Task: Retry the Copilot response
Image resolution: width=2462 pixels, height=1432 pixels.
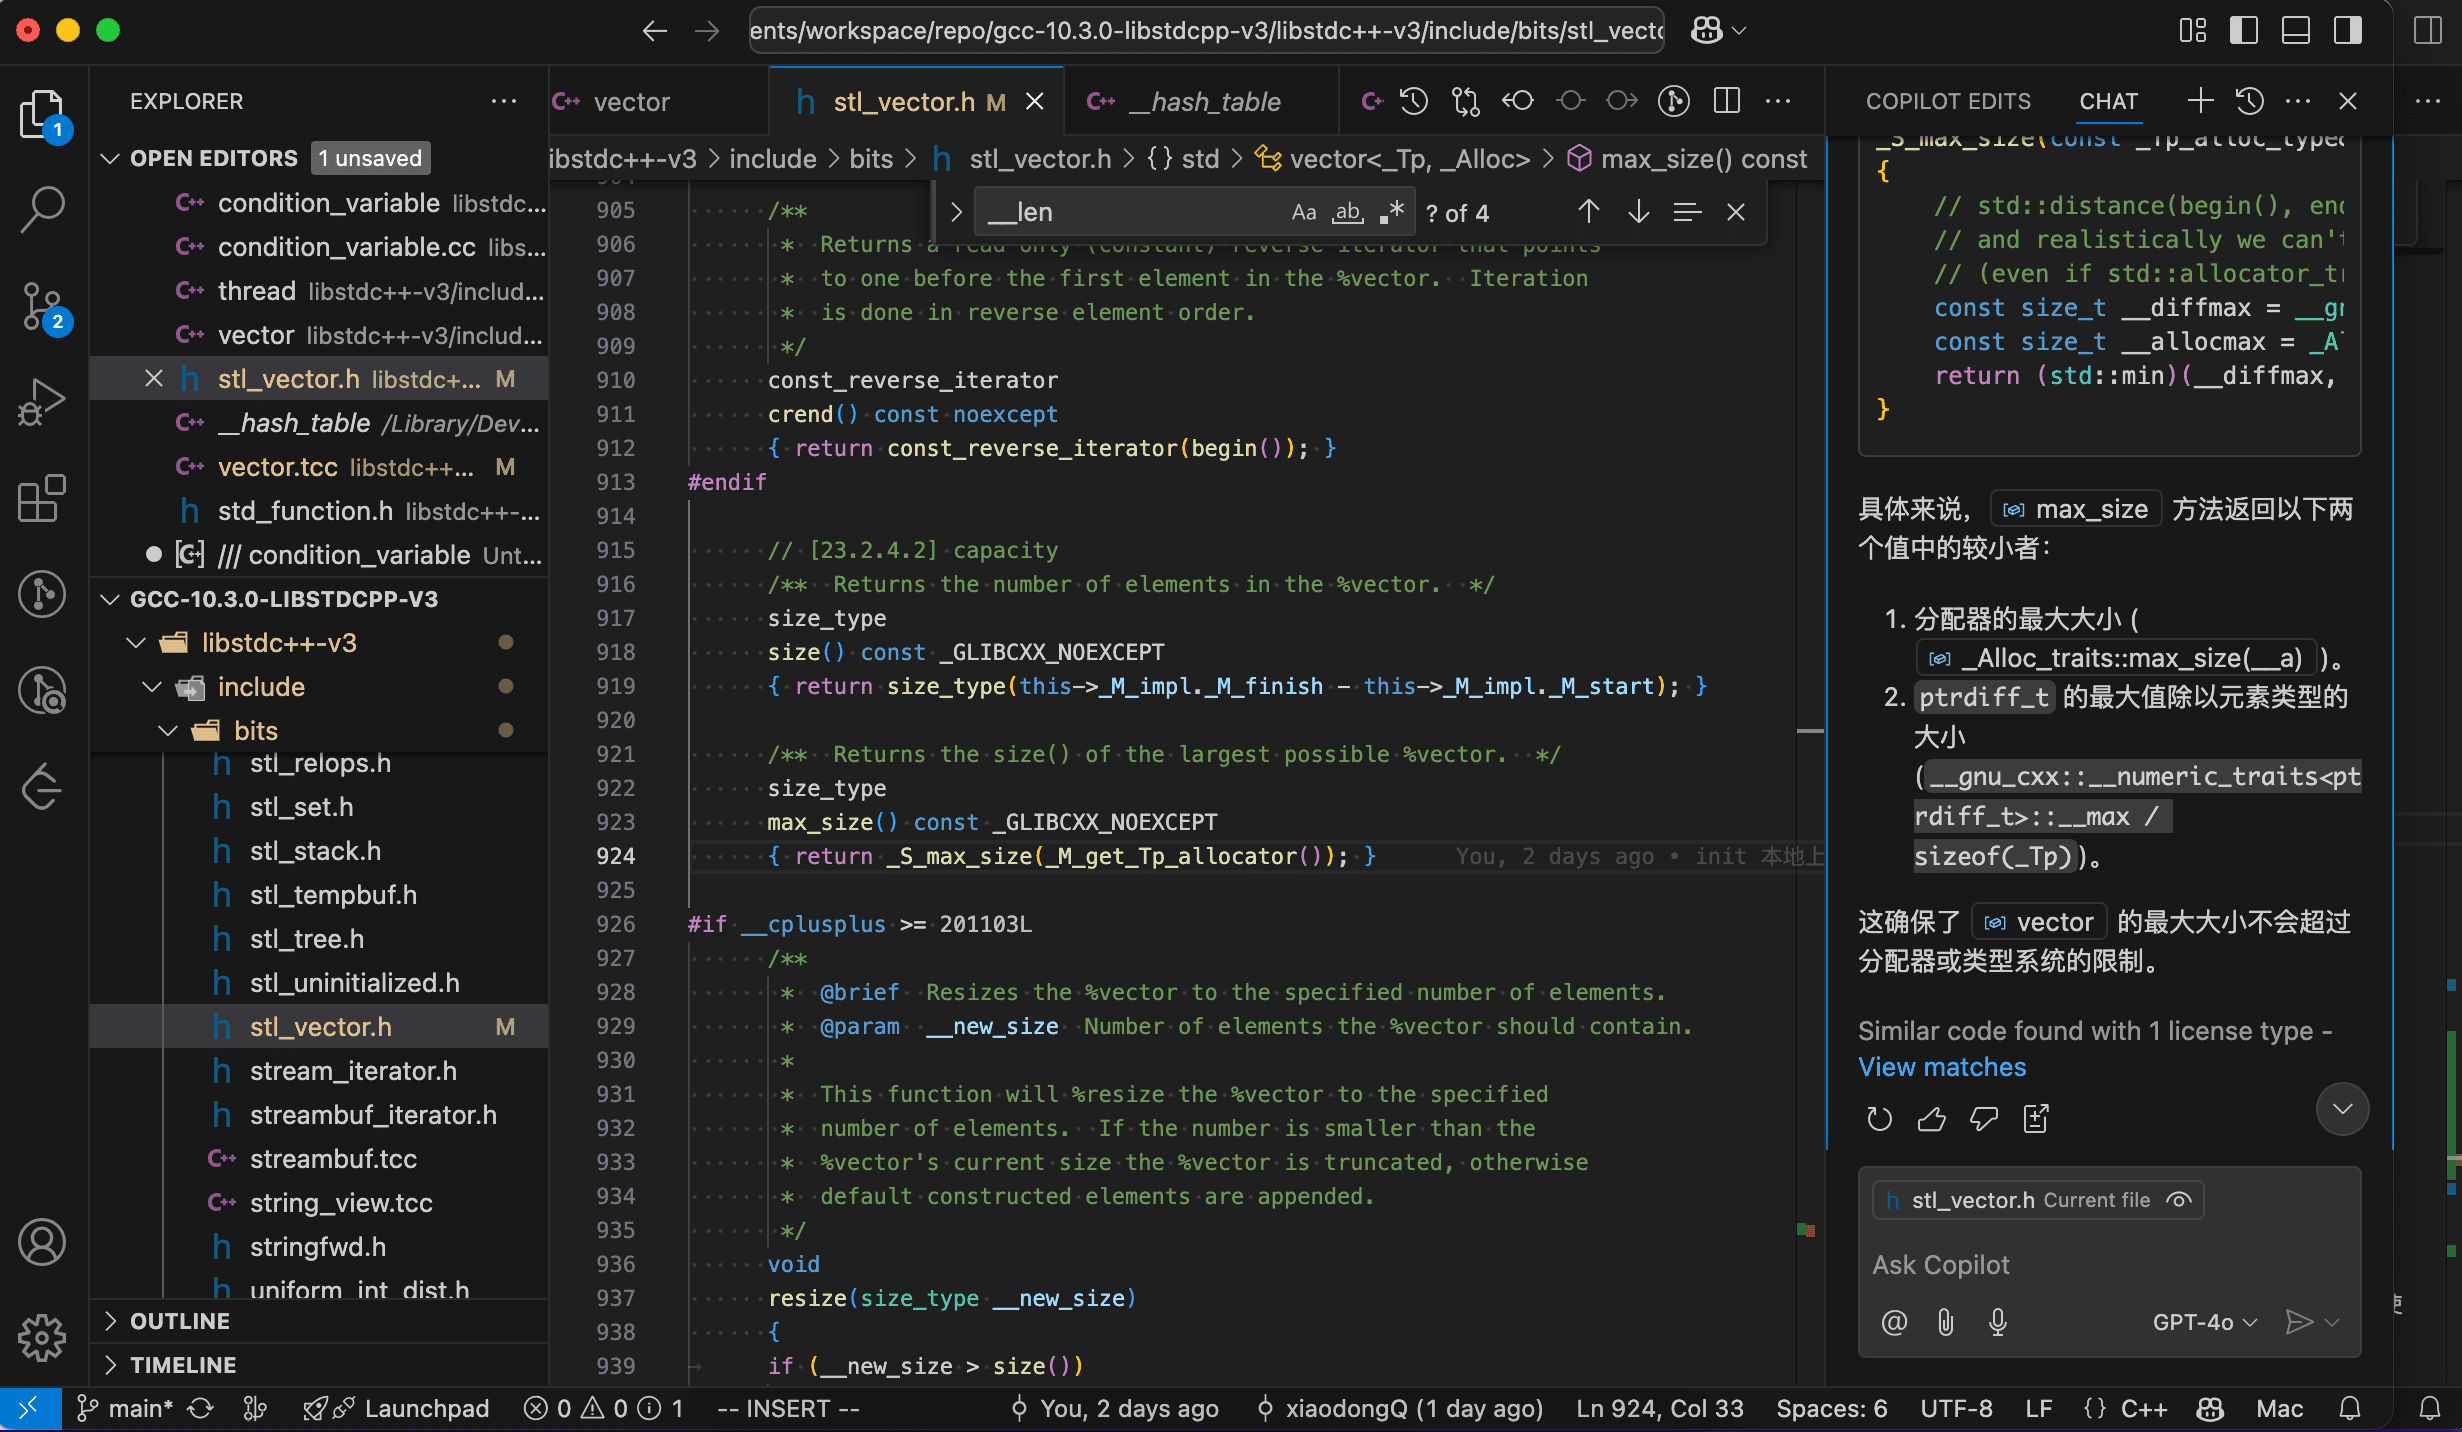Action: (1880, 1119)
